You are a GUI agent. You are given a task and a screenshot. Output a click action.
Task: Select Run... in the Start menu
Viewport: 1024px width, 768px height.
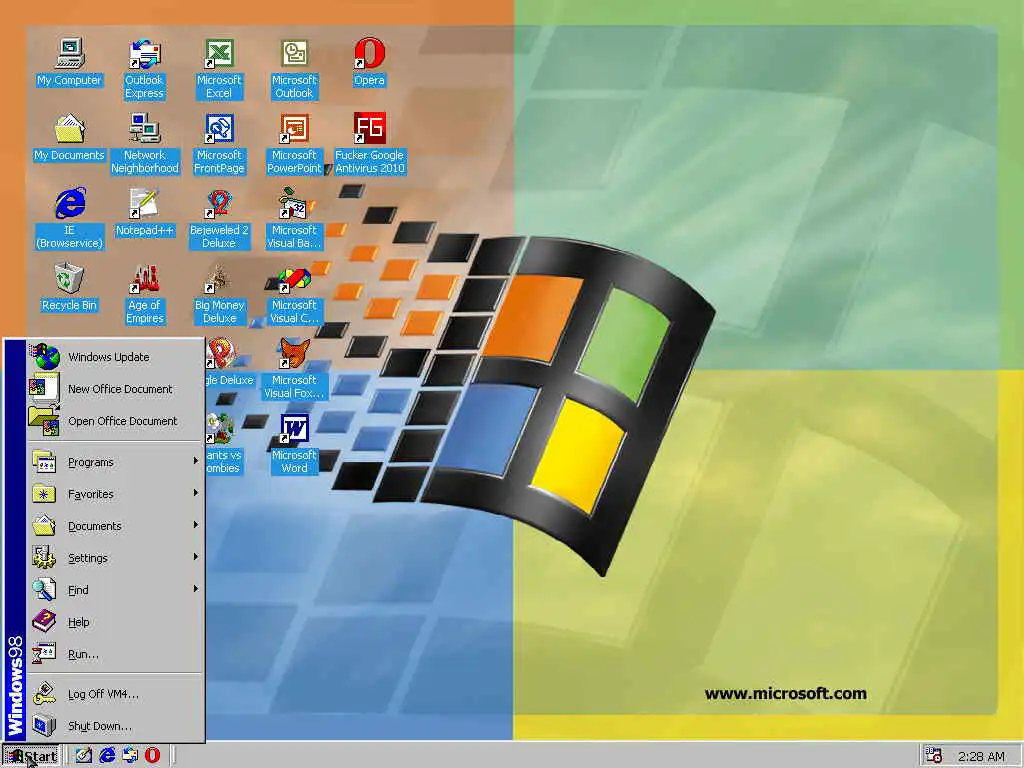point(116,654)
